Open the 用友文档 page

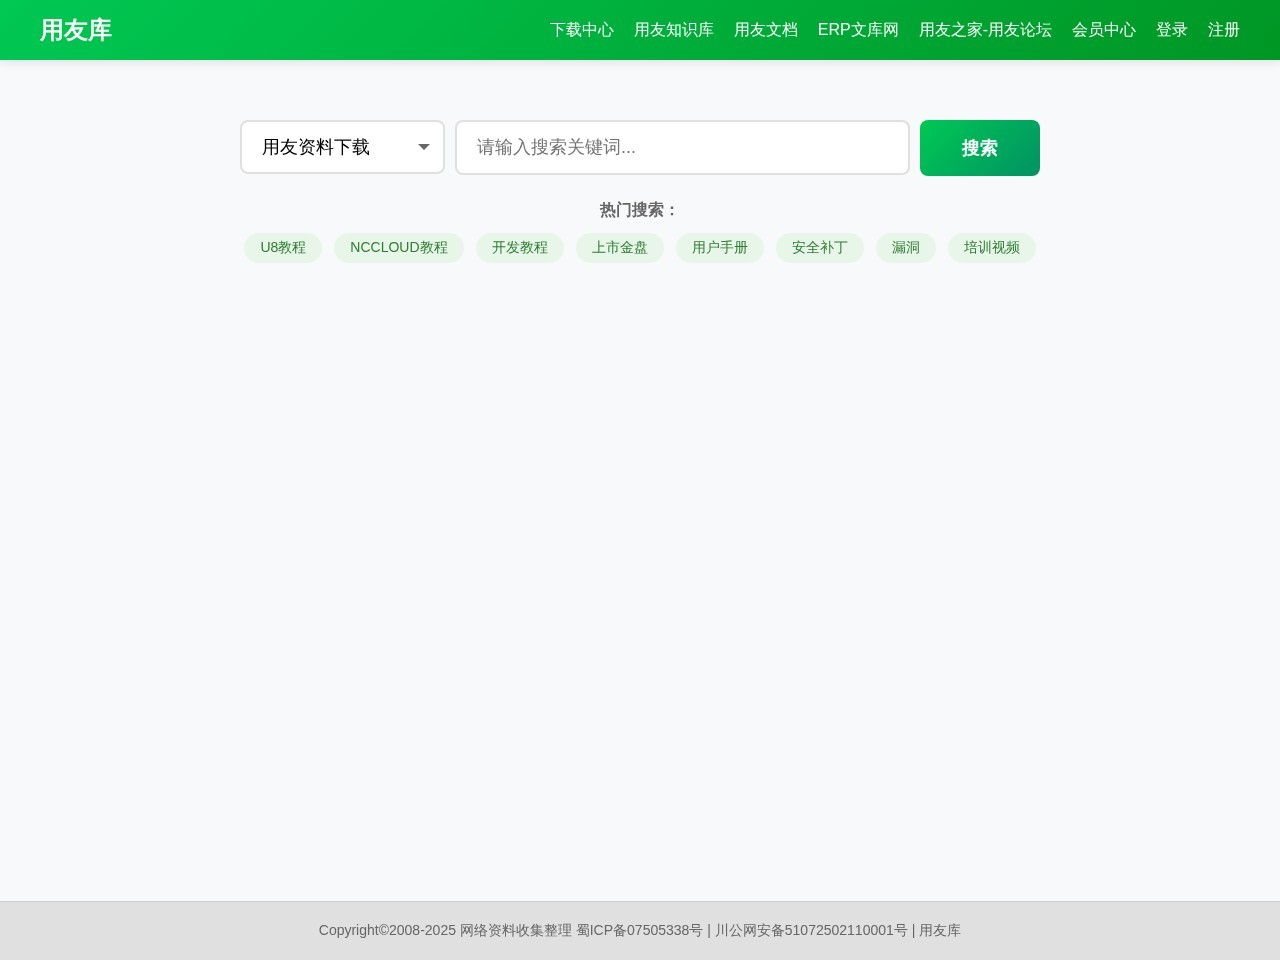[x=766, y=30]
